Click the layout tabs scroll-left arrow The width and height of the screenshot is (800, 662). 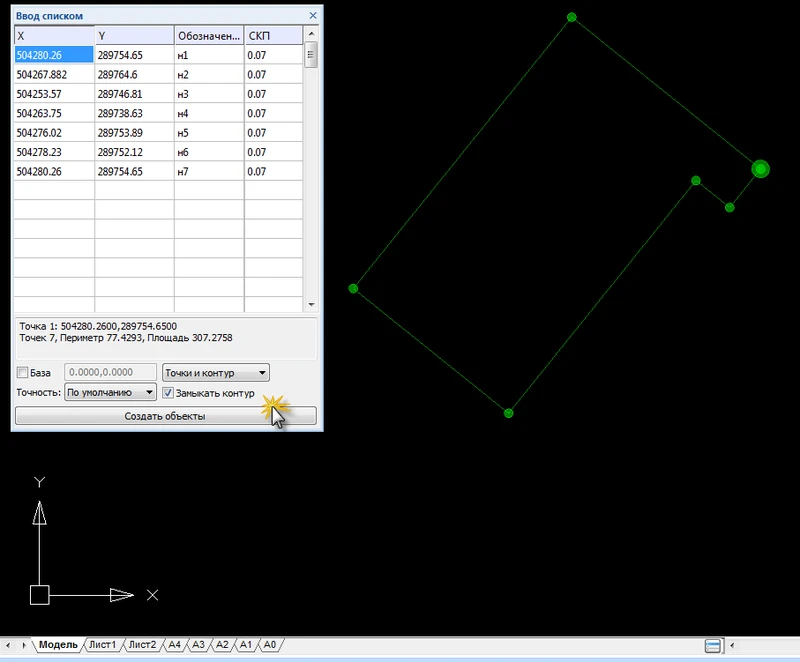(x=9, y=645)
